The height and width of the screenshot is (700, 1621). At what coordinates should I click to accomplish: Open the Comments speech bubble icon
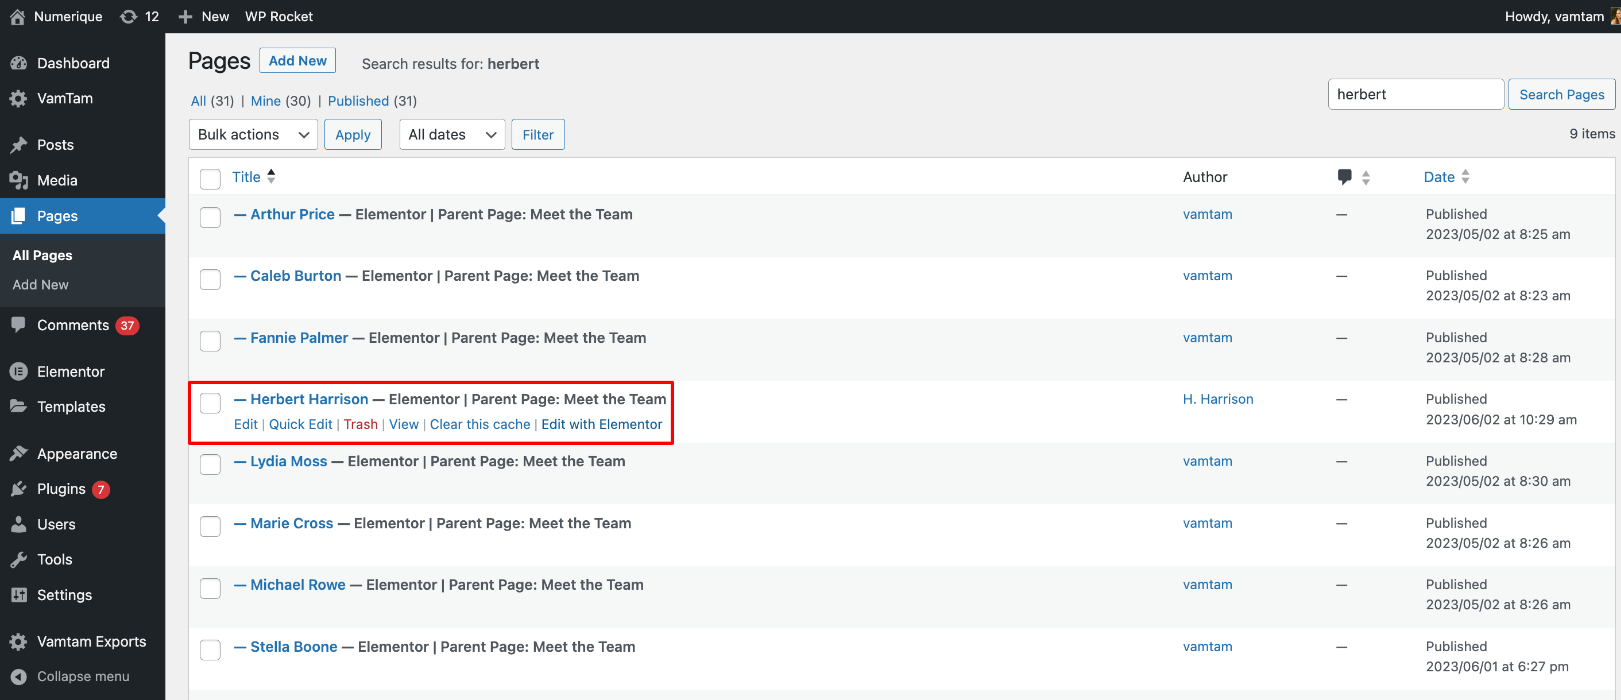[x=18, y=325]
